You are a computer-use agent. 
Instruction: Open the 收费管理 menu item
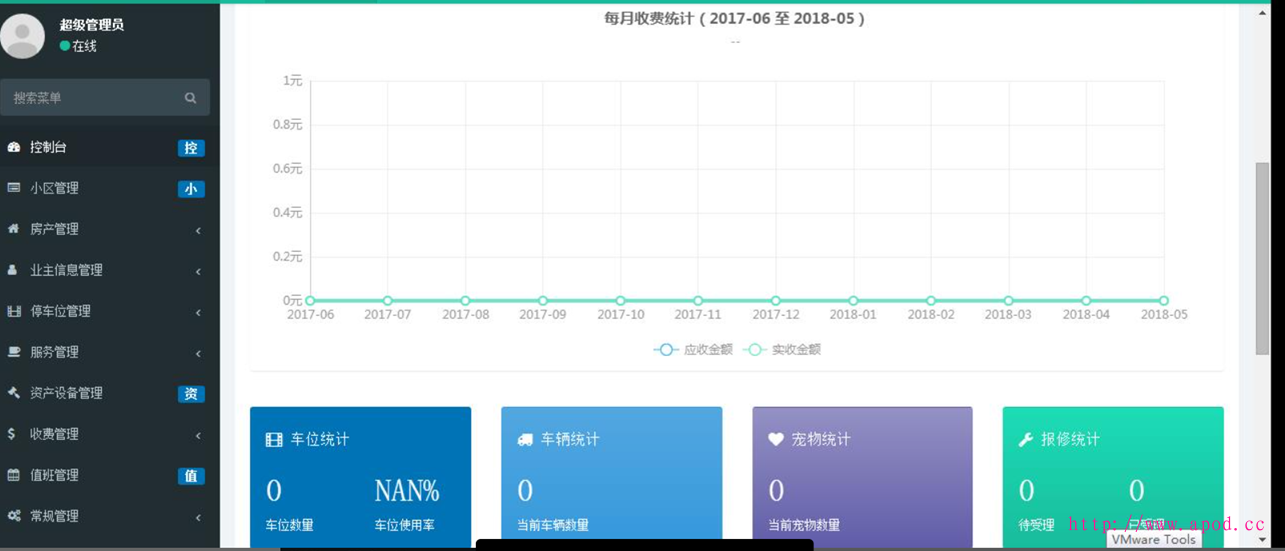(110, 434)
